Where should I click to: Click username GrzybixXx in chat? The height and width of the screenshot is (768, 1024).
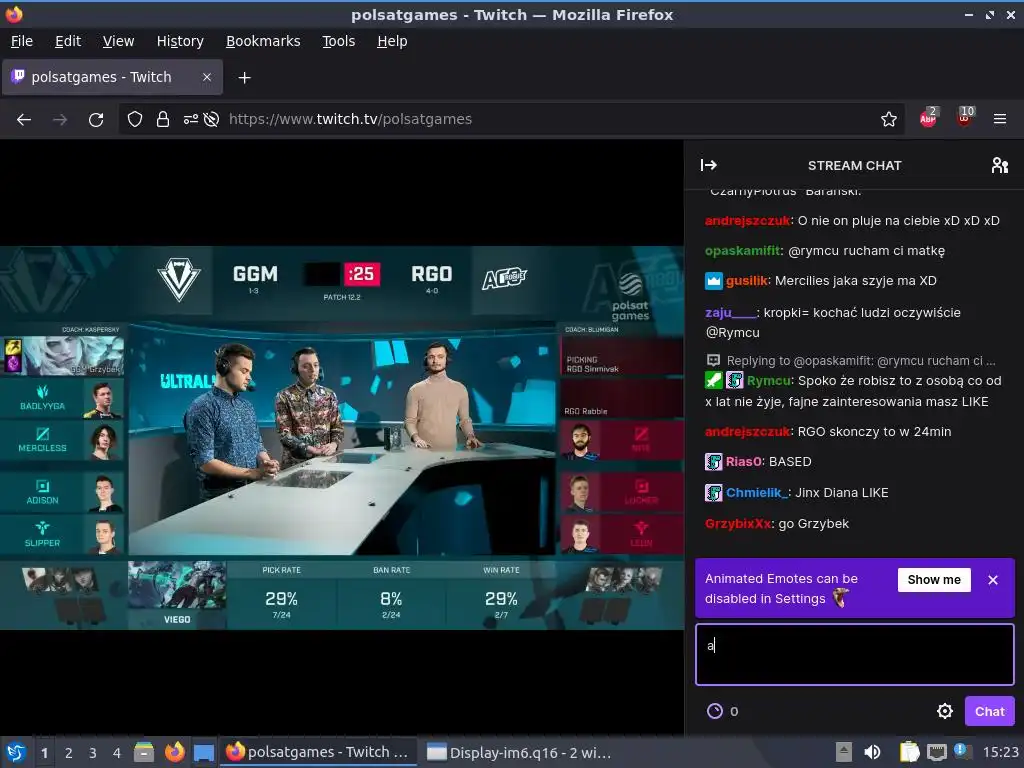[737, 524]
